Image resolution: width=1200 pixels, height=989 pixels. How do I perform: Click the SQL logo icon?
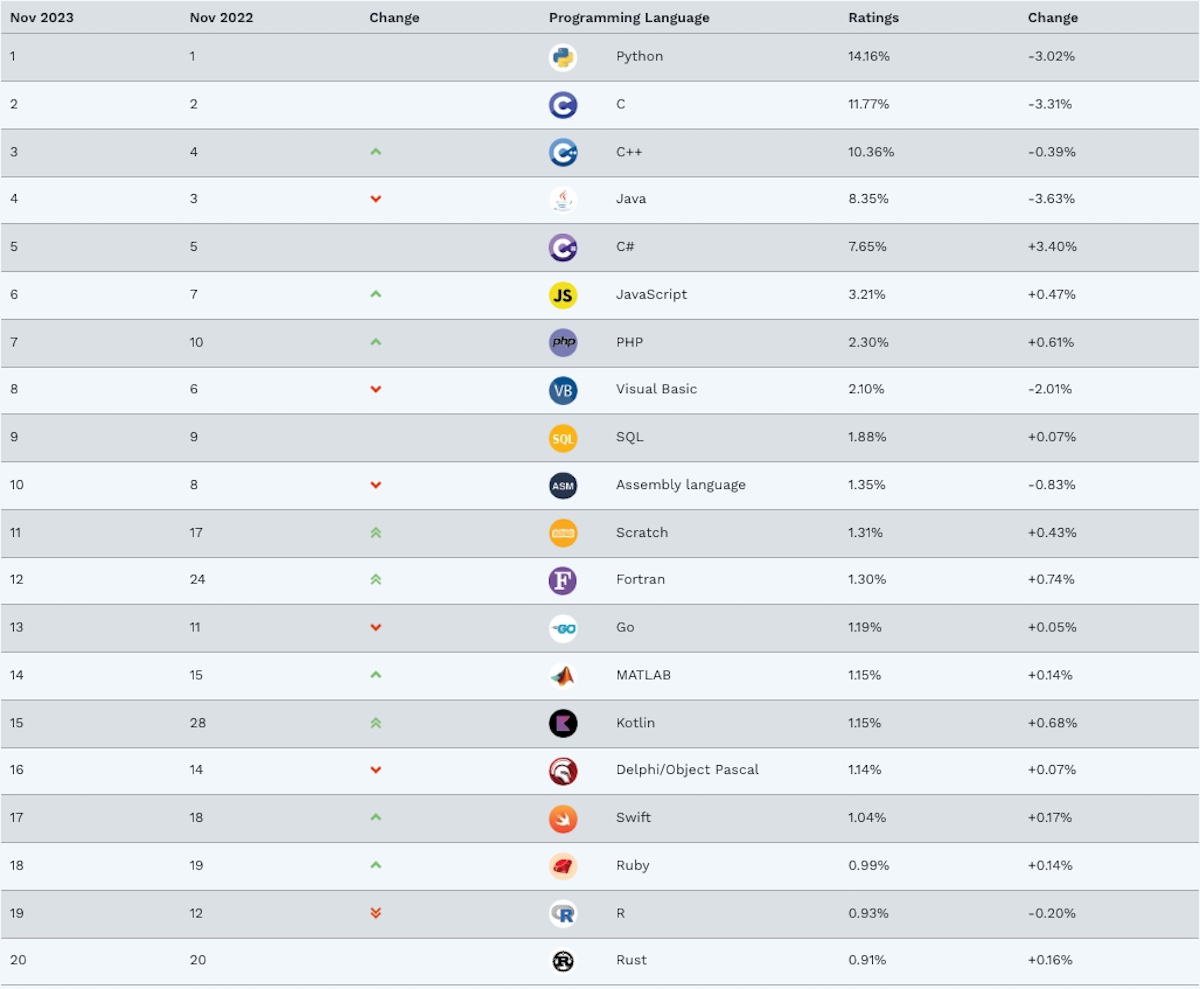[563, 438]
